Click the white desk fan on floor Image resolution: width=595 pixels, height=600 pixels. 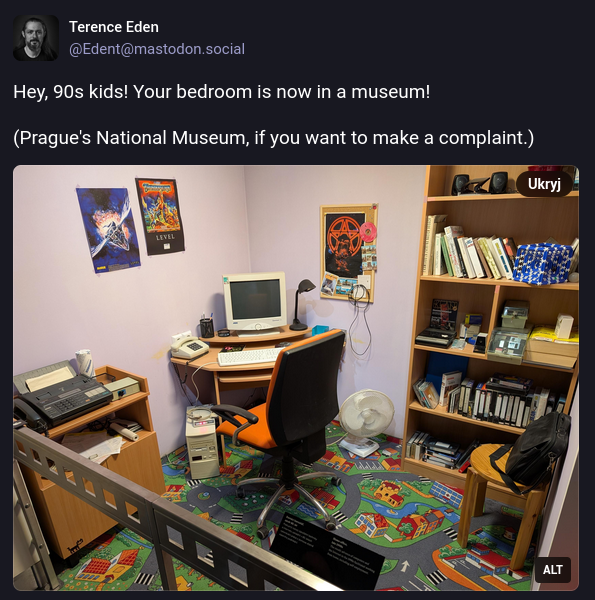pyautogui.click(x=366, y=422)
